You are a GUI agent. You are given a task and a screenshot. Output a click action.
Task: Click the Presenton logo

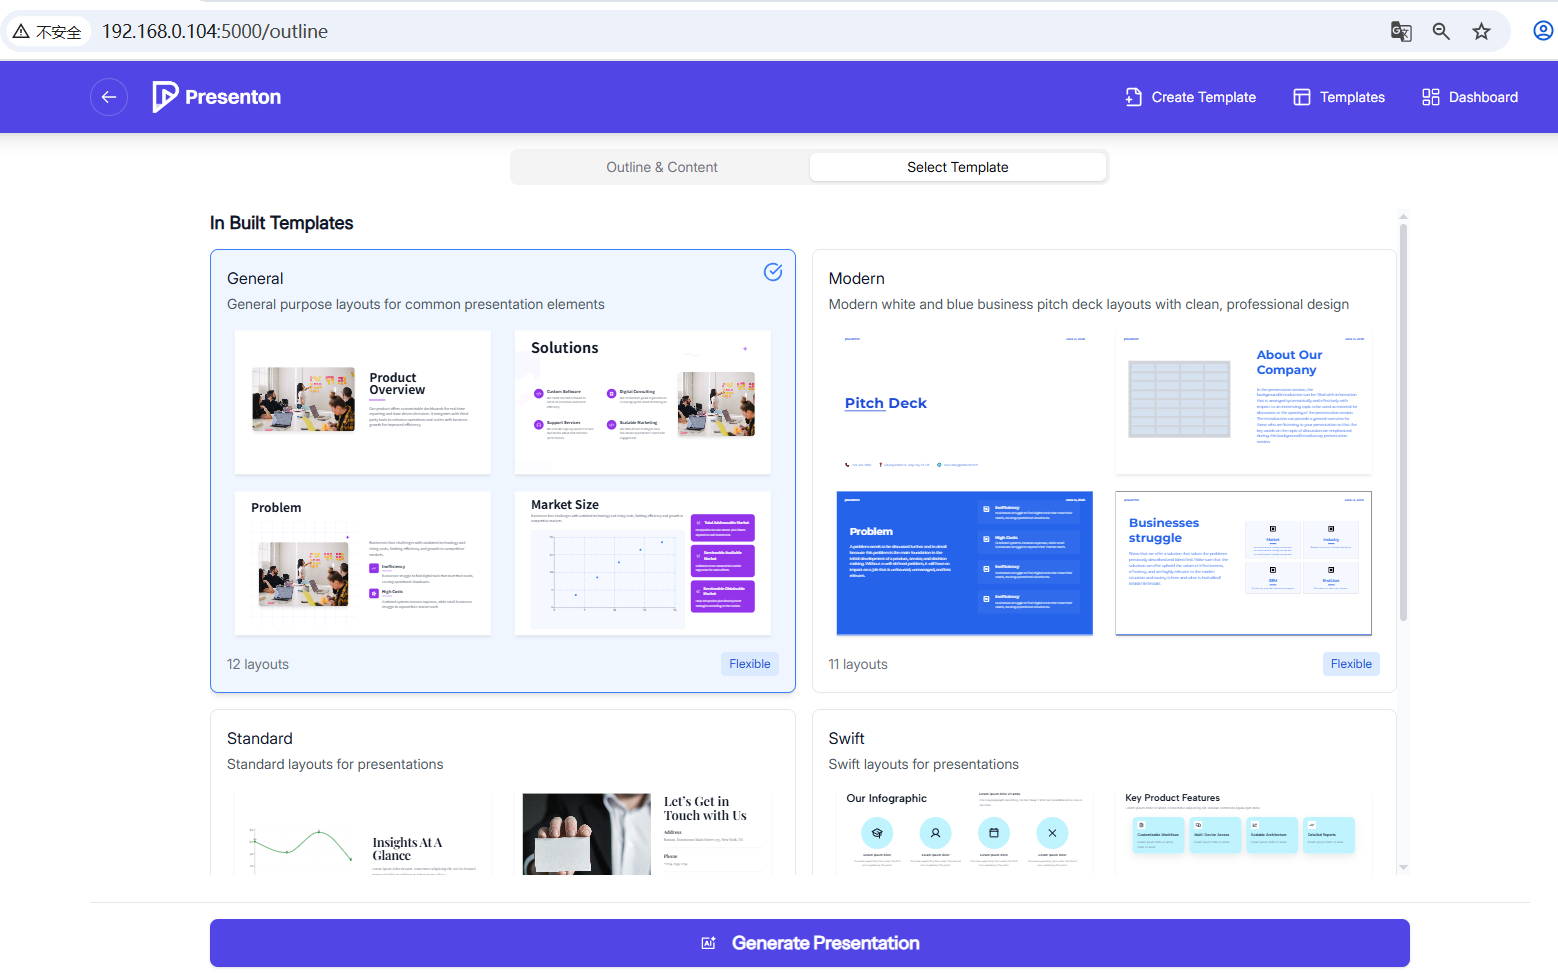coord(217,97)
